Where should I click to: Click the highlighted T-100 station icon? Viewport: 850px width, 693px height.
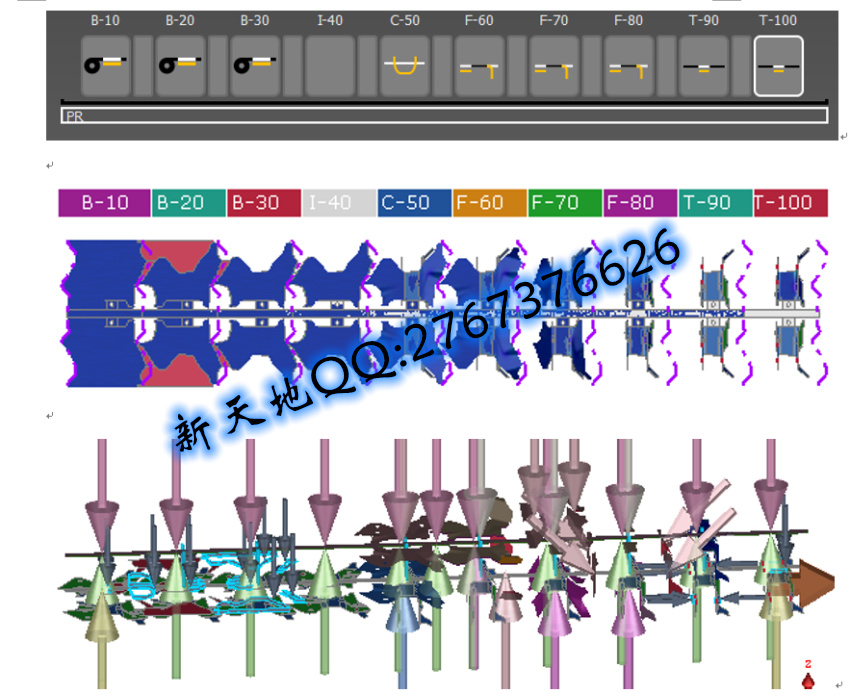778,66
